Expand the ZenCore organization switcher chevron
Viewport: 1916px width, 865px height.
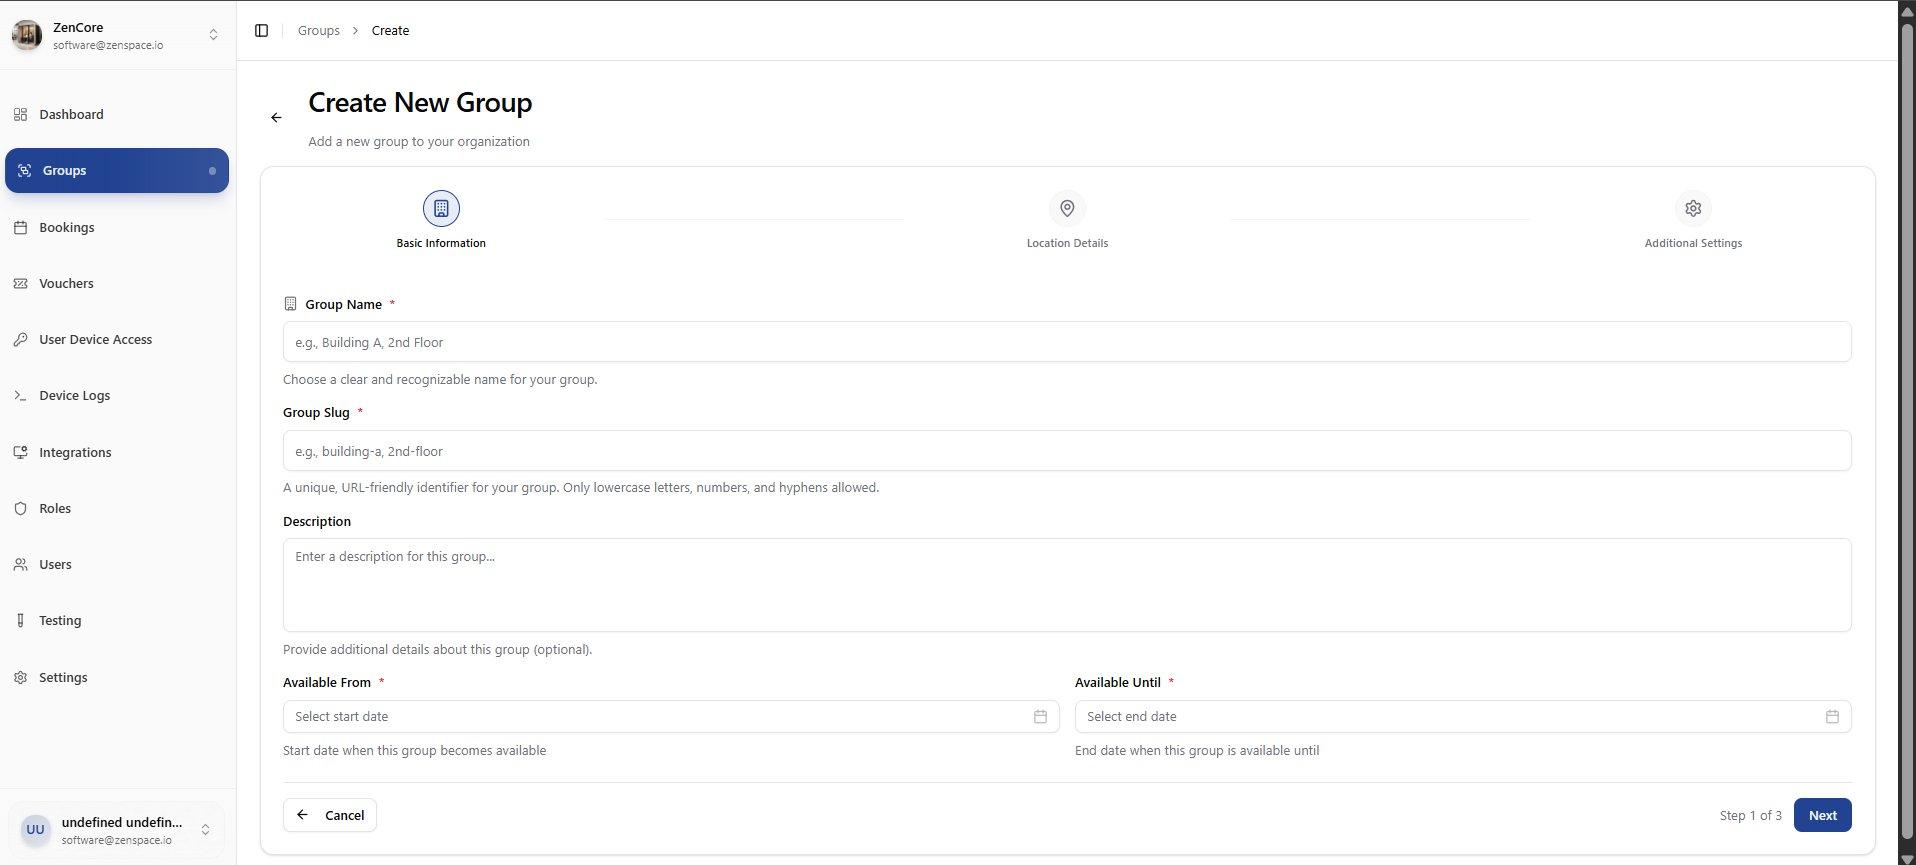tap(213, 35)
